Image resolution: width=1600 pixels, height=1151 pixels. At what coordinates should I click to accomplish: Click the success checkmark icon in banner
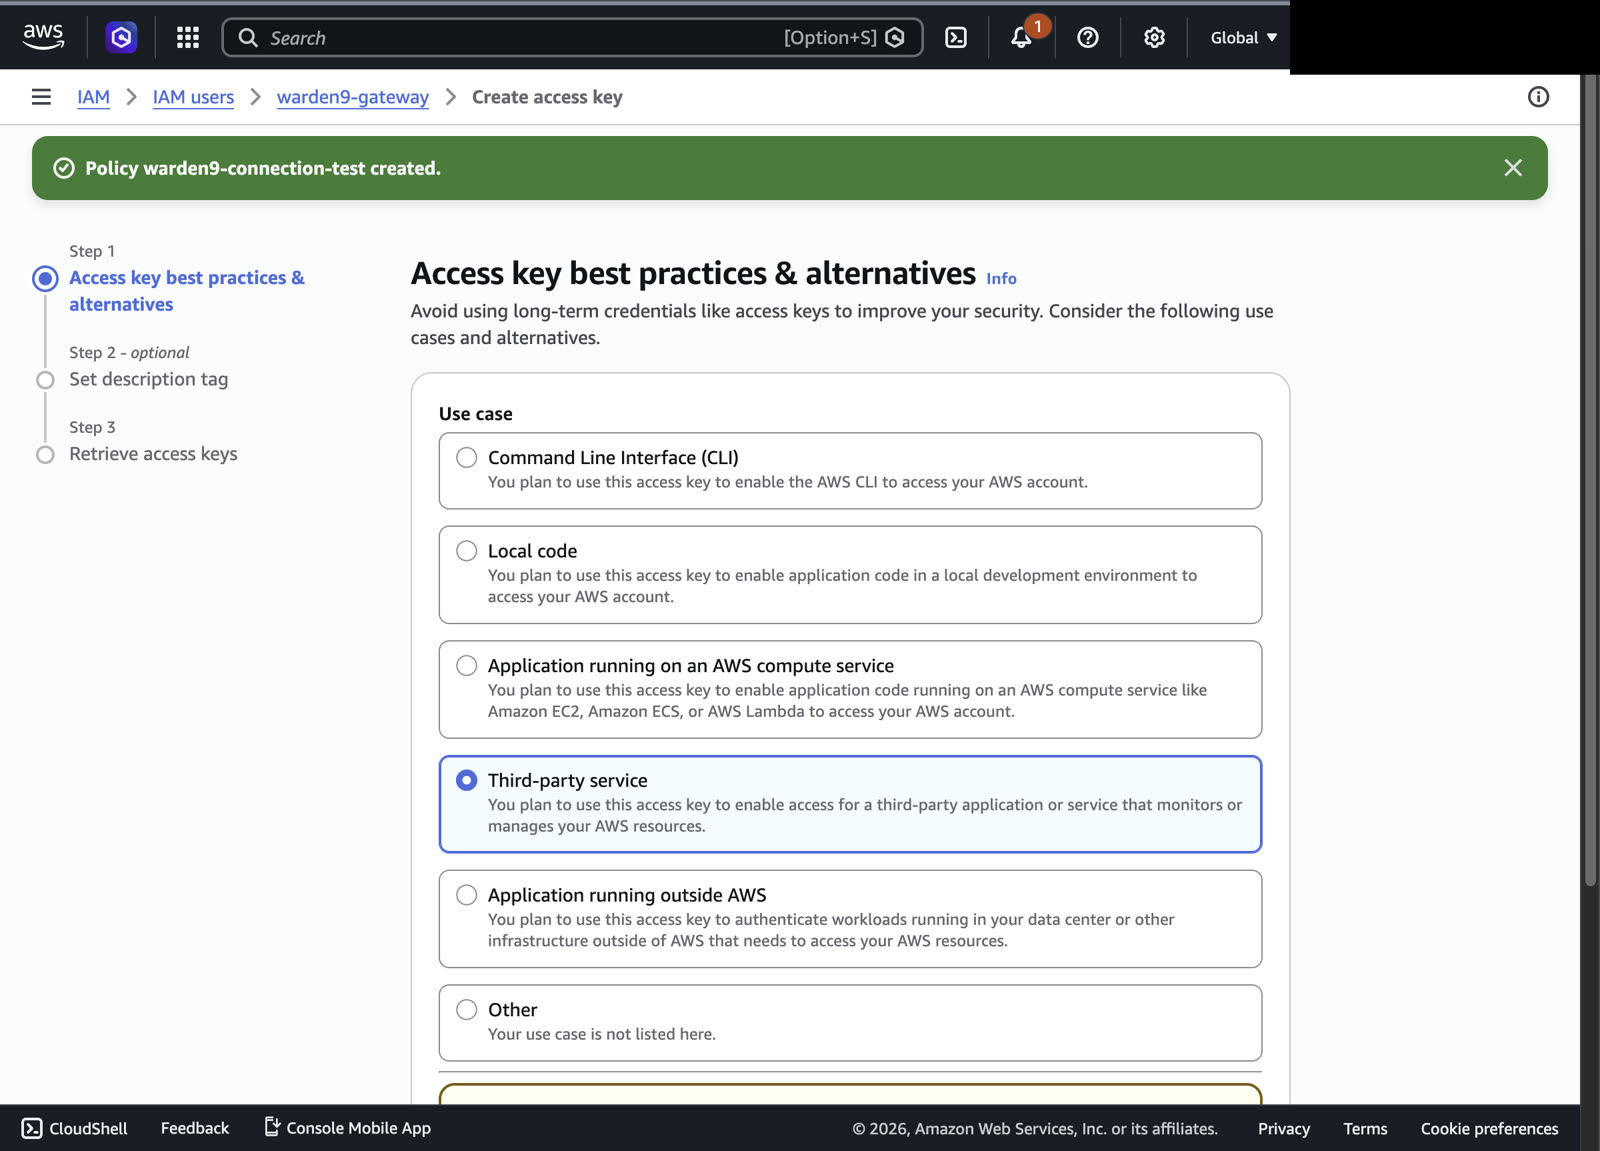[64, 168]
